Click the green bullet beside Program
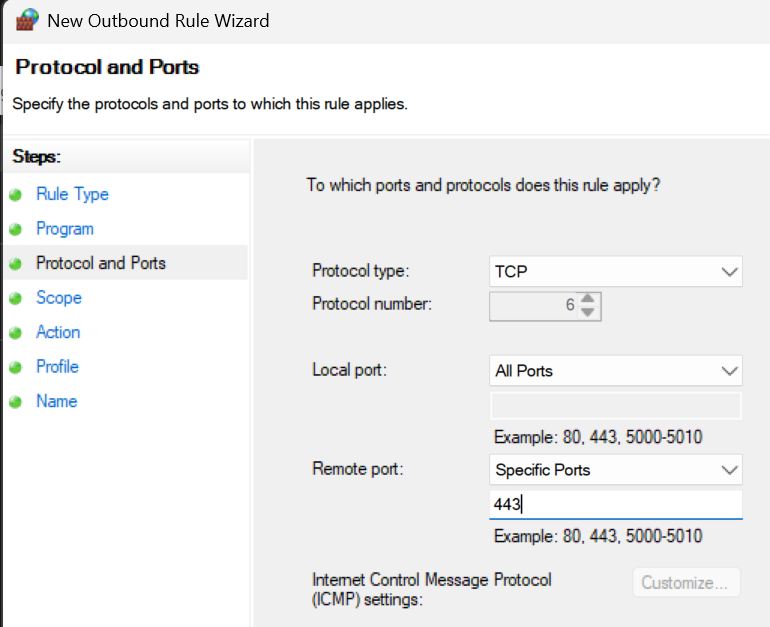The height and width of the screenshot is (627, 770). [15, 229]
